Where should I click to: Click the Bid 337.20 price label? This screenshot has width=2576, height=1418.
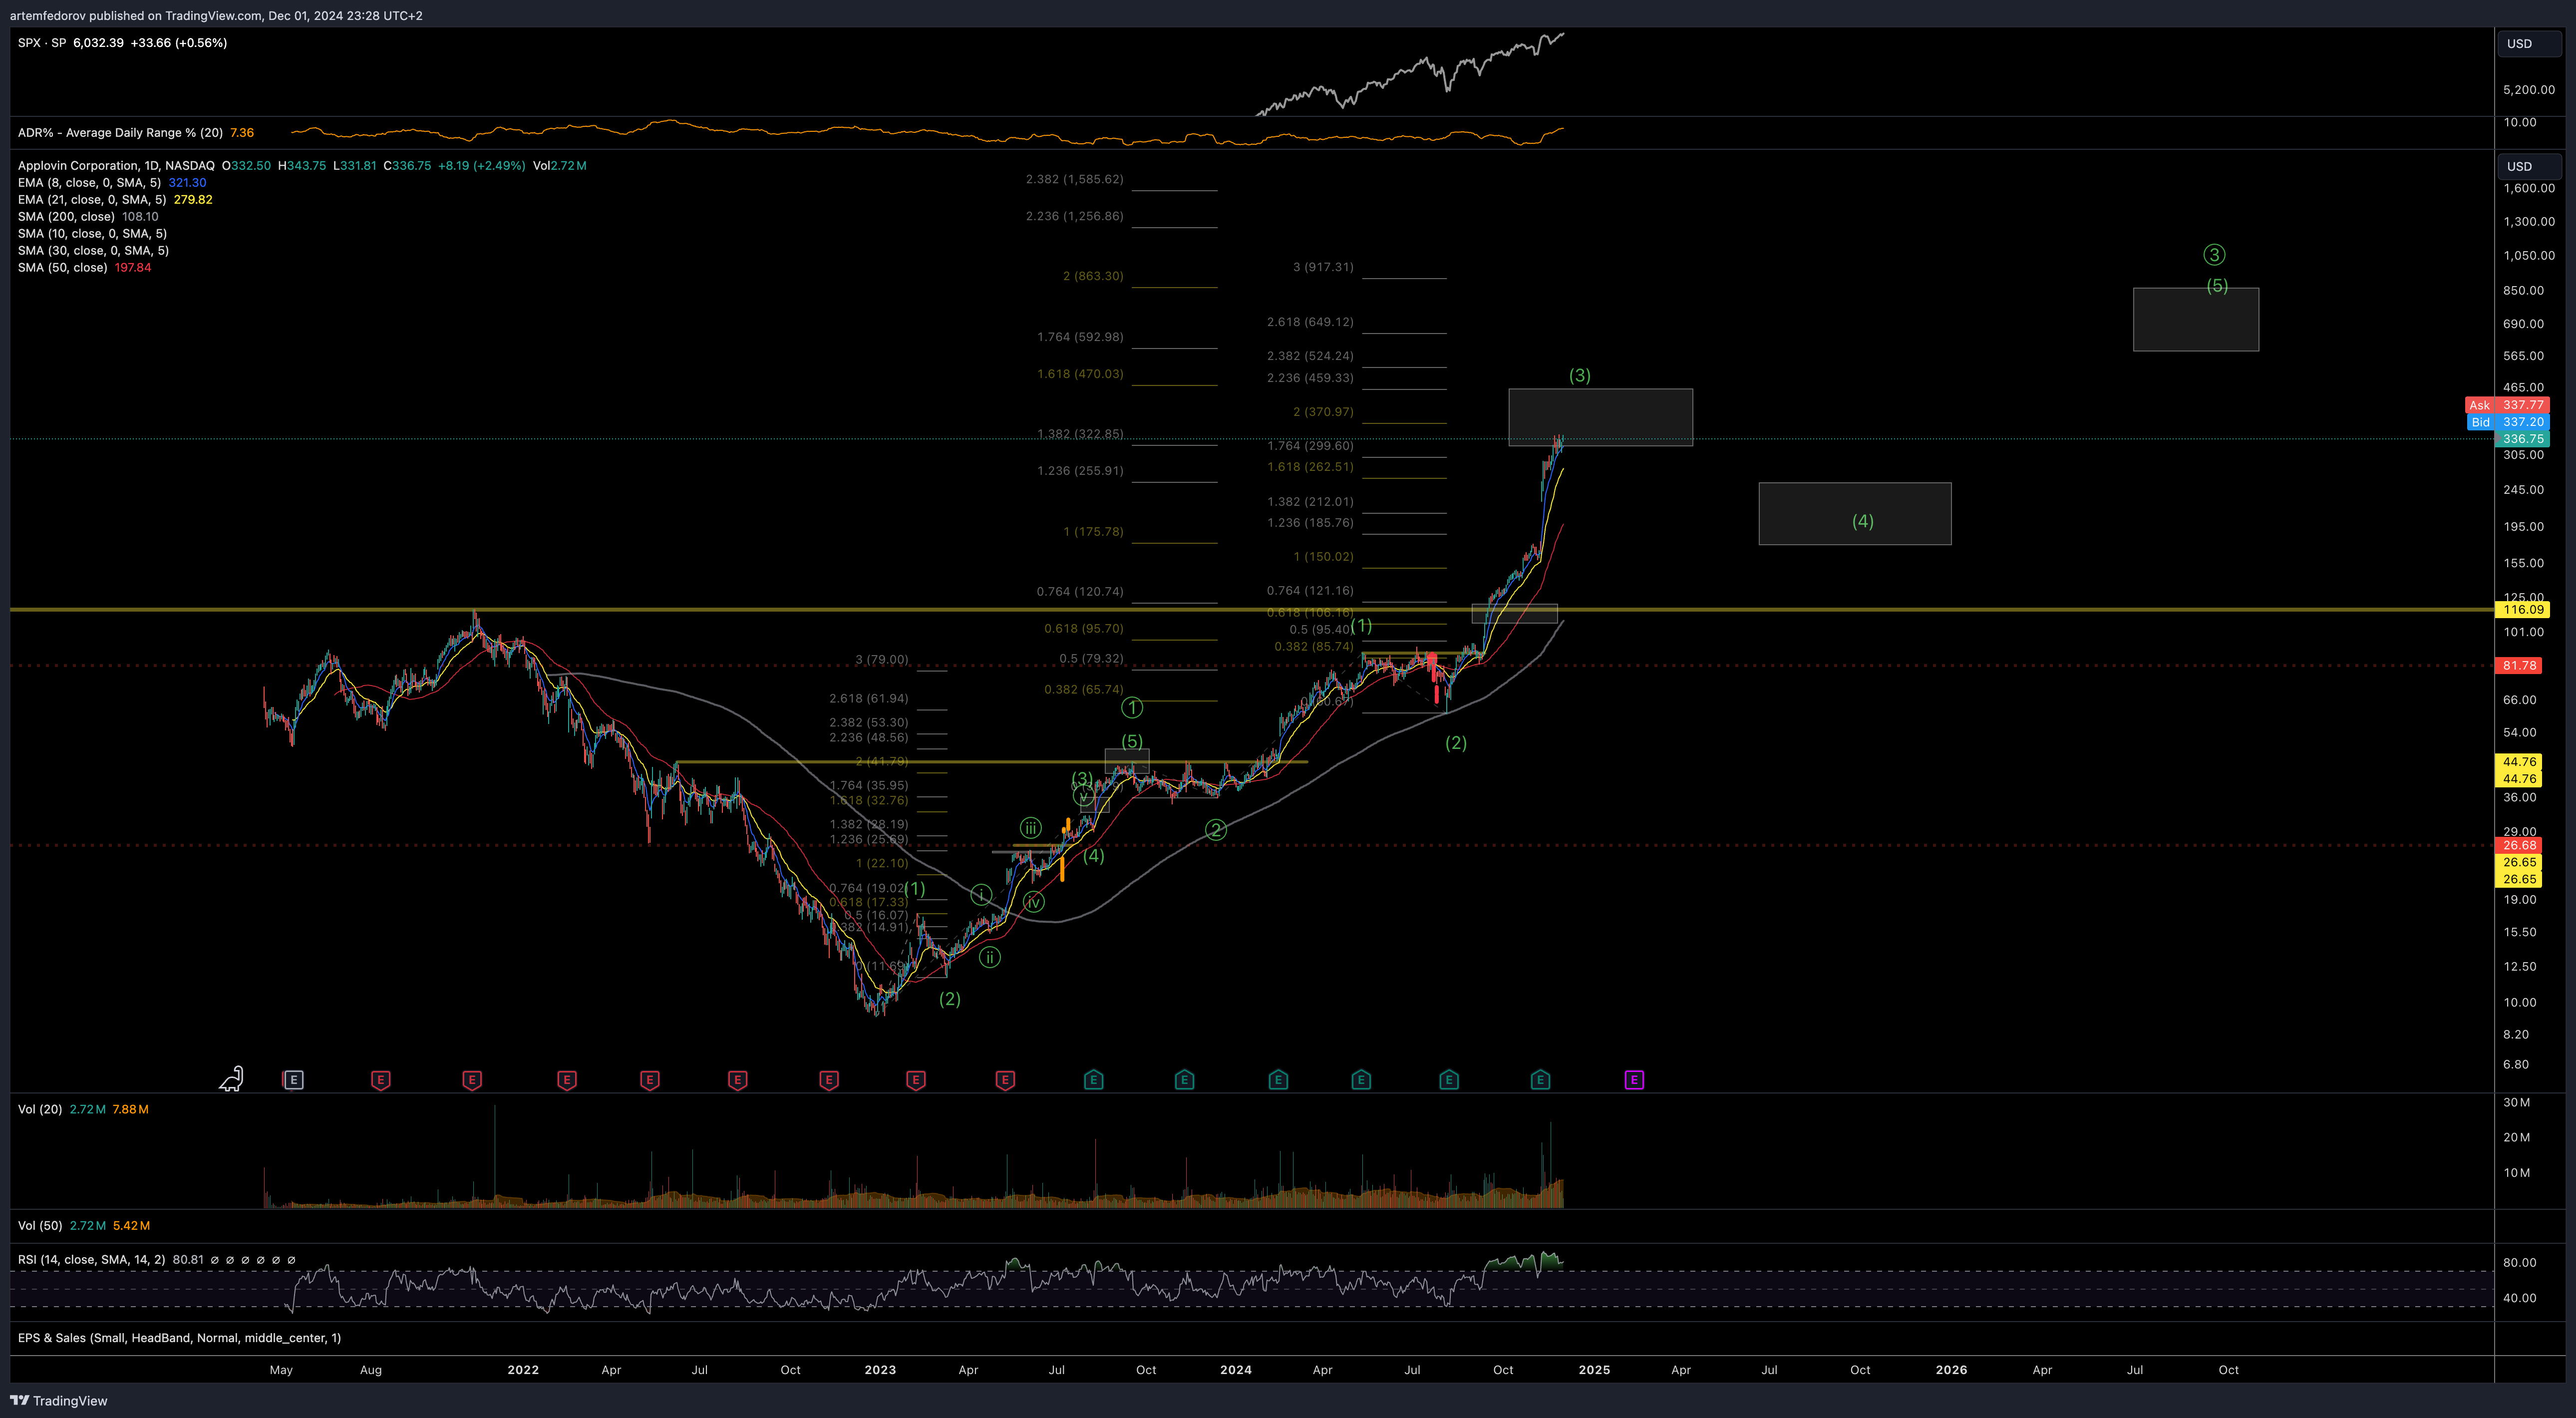2507,422
